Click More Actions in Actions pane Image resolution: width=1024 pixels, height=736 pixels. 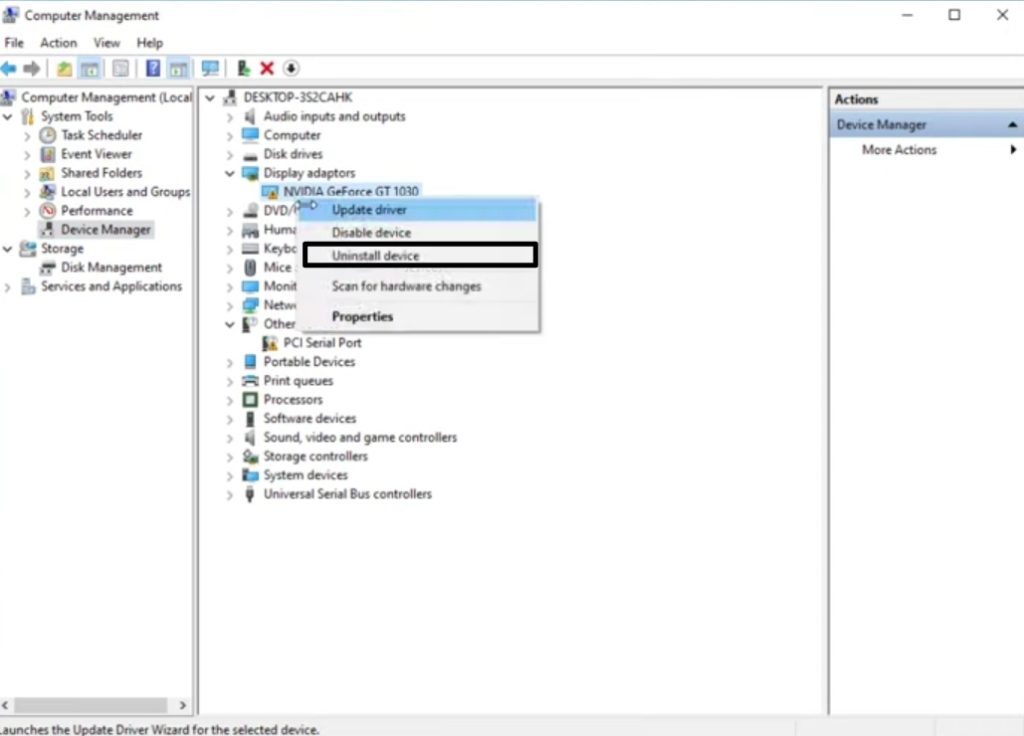[x=899, y=150]
